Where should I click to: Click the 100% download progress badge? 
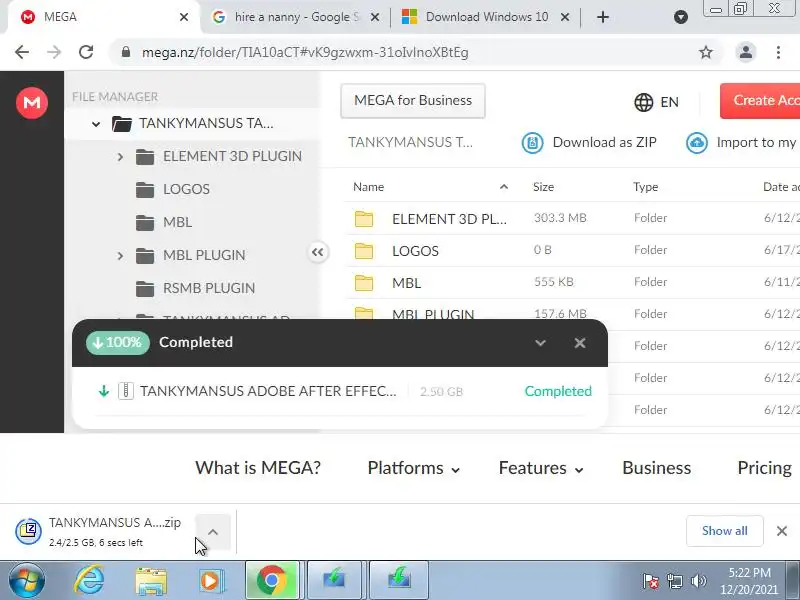[x=117, y=342]
